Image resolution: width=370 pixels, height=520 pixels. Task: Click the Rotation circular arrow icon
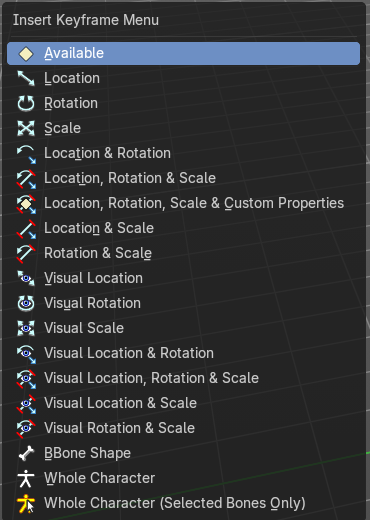26,103
